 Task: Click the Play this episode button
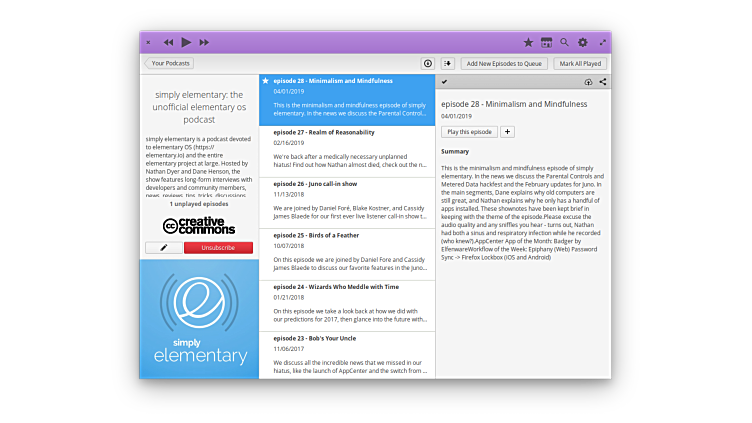(x=469, y=131)
